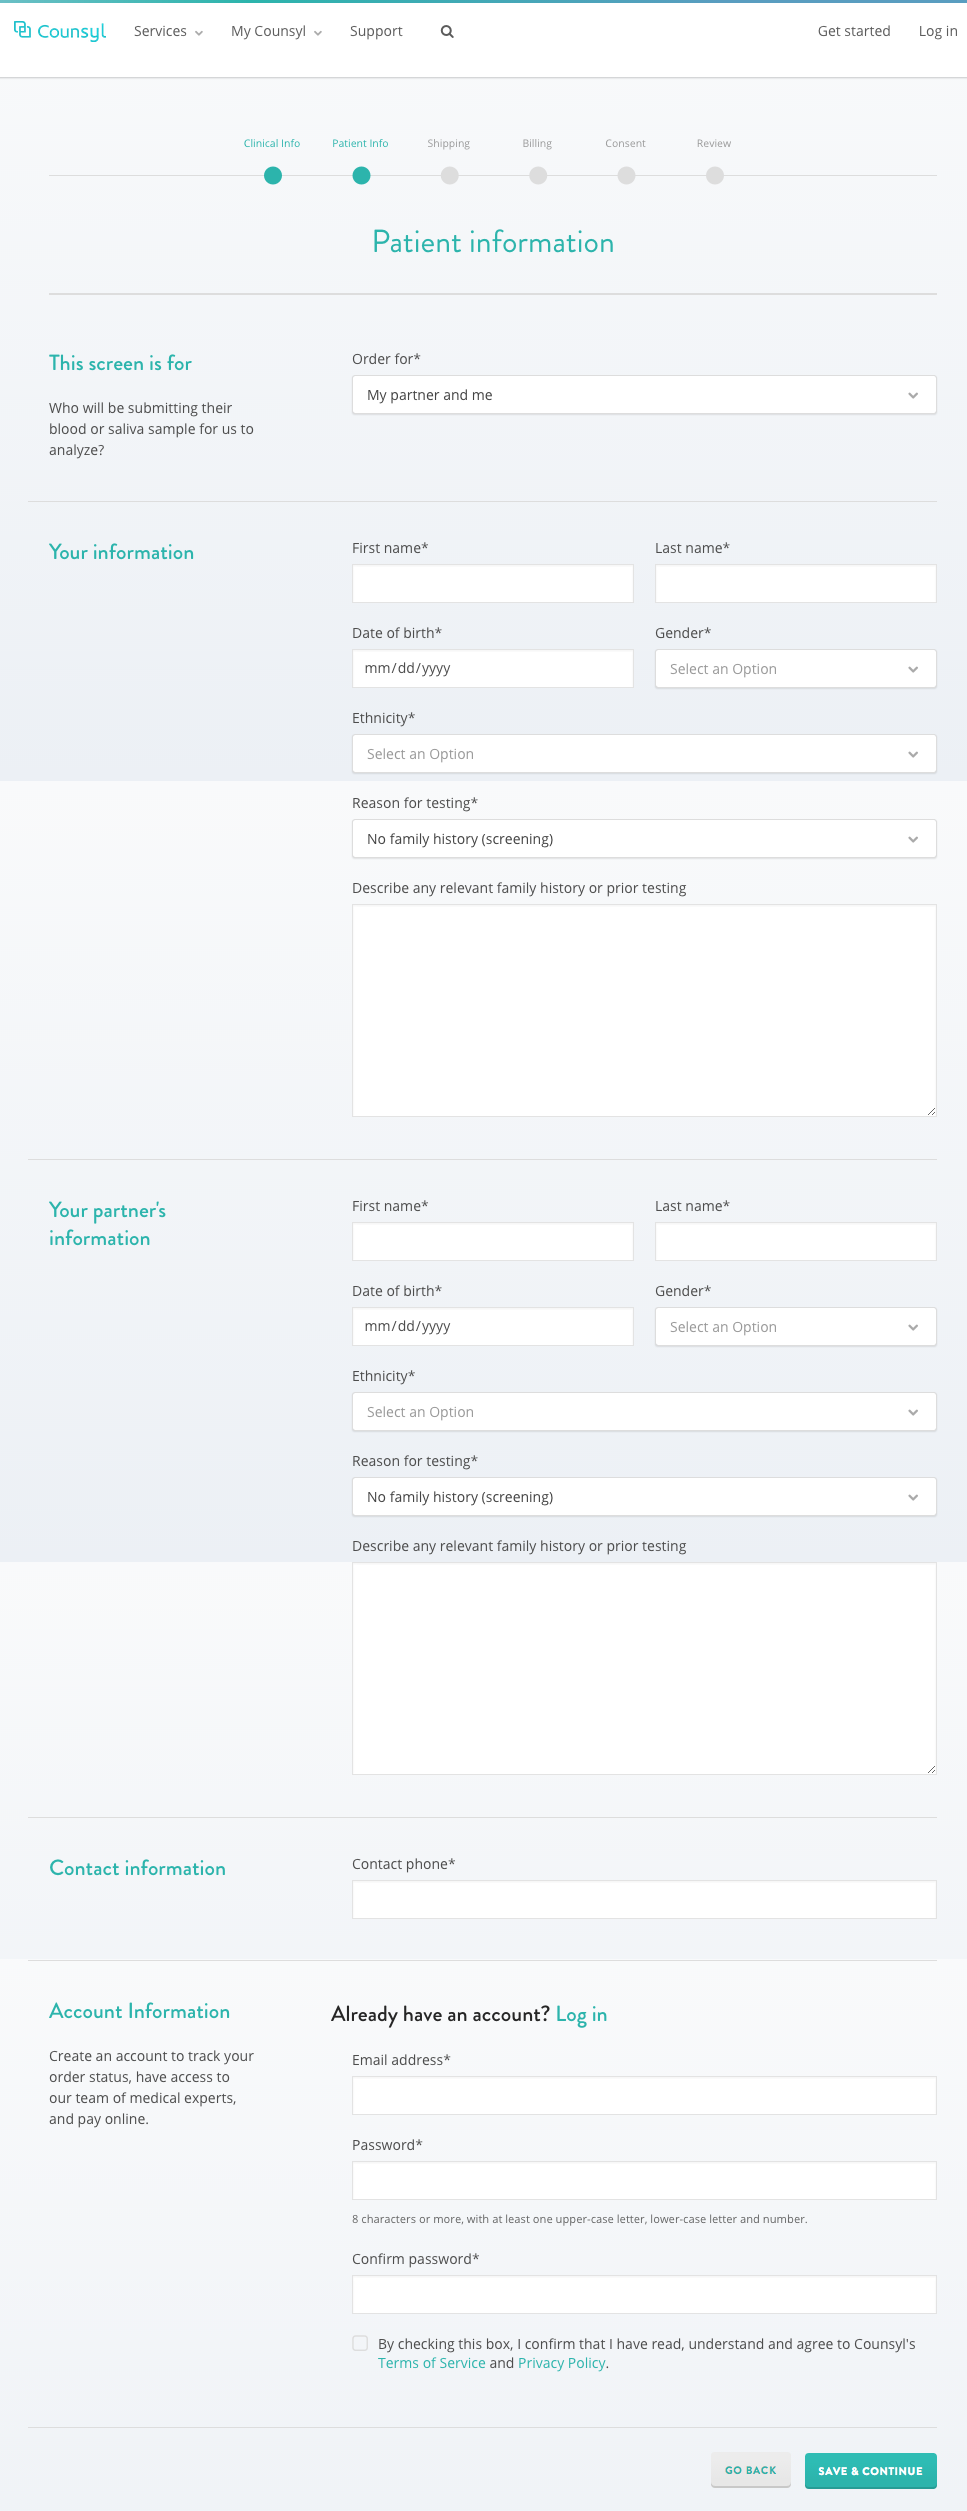Image resolution: width=967 pixels, height=2511 pixels.
Task: Open the Privacy Policy link
Action: [x=562, y=2363]
